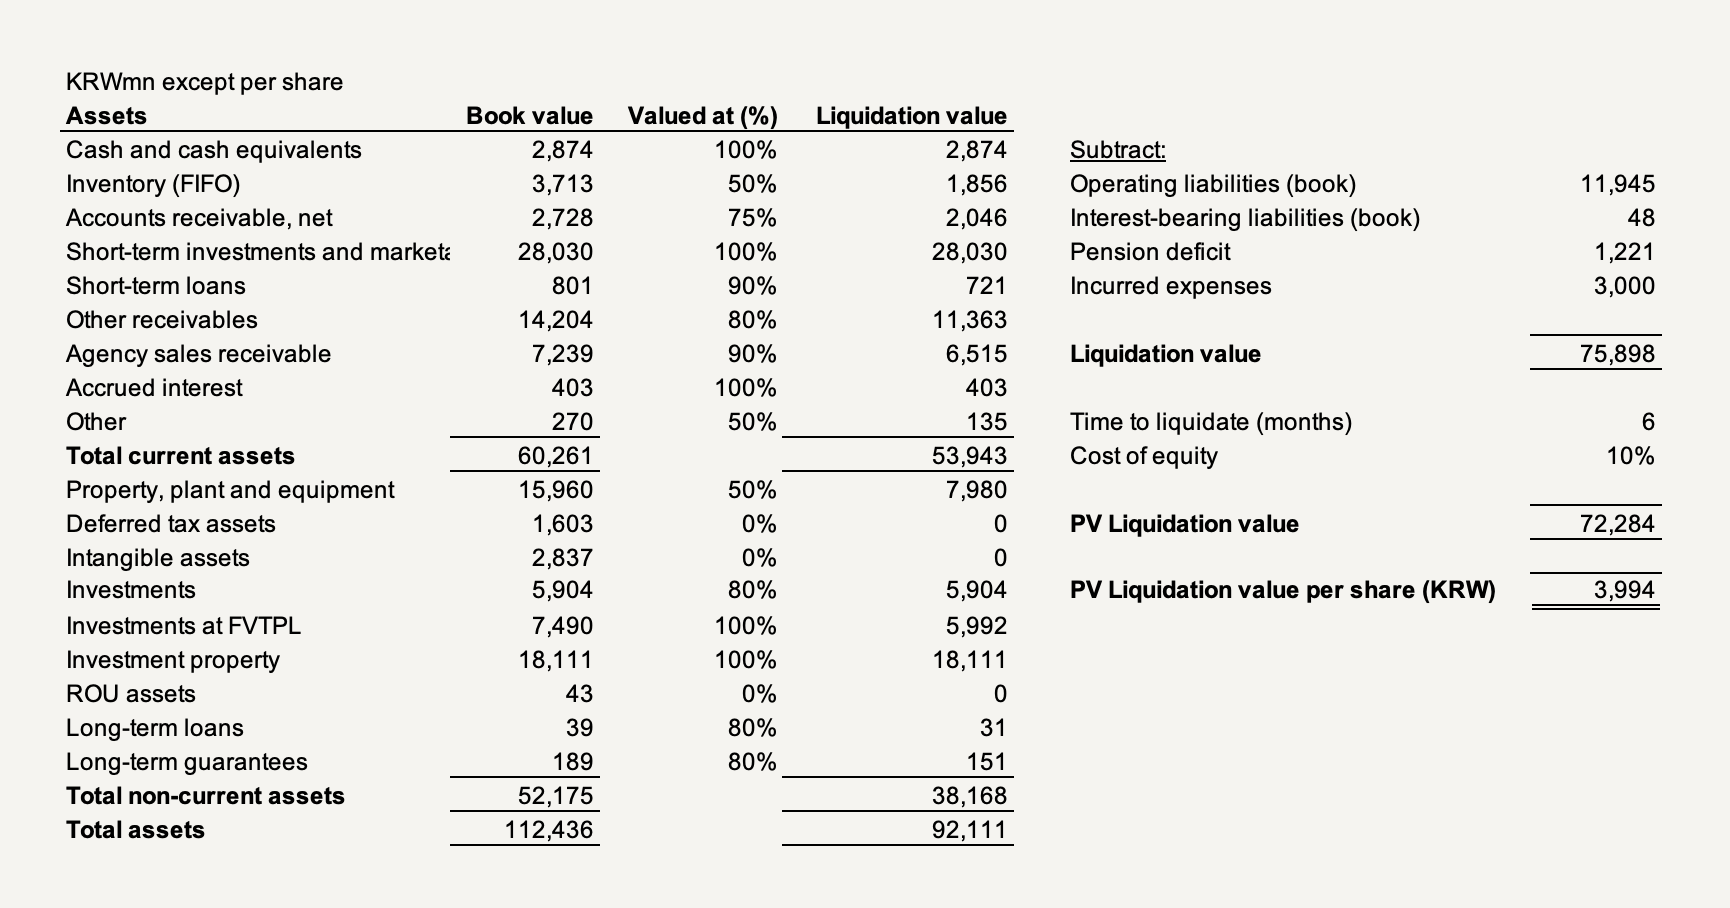Screen dimensions: 1730x908
Task: Select the 75% valuation for Accounts receivable
Action: click(x=752, y=218)
